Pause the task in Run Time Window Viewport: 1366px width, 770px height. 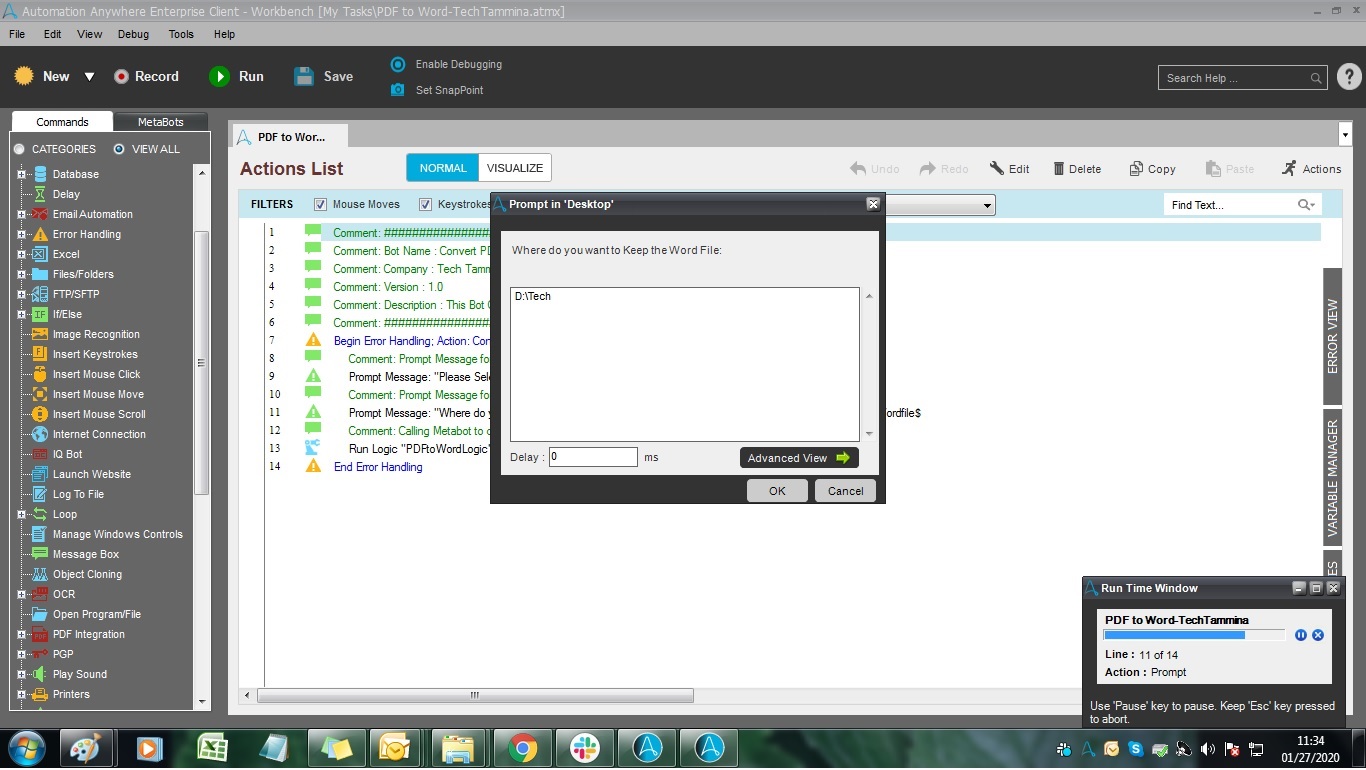(1301, 635)
